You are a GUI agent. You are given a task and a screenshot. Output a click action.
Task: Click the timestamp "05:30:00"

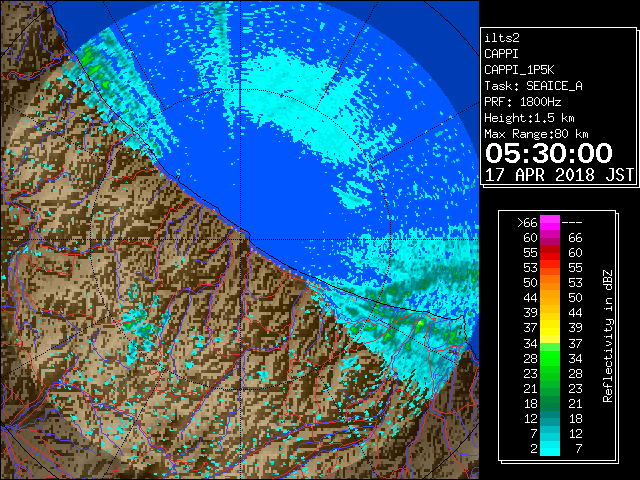coord(549,153)
